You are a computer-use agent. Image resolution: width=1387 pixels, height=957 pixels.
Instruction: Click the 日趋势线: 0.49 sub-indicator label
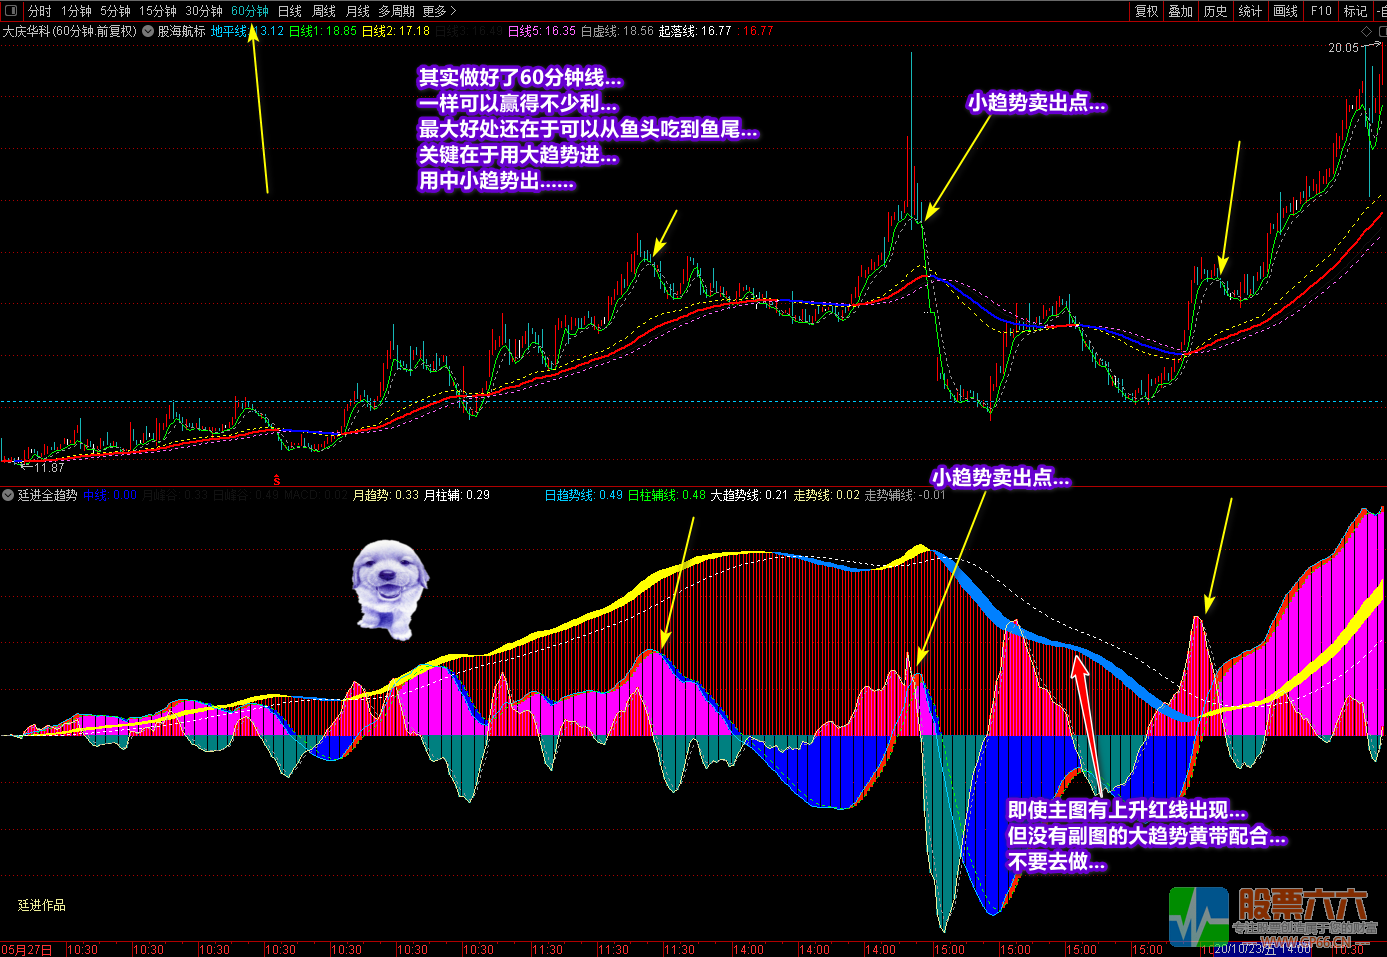coord(584,495)
